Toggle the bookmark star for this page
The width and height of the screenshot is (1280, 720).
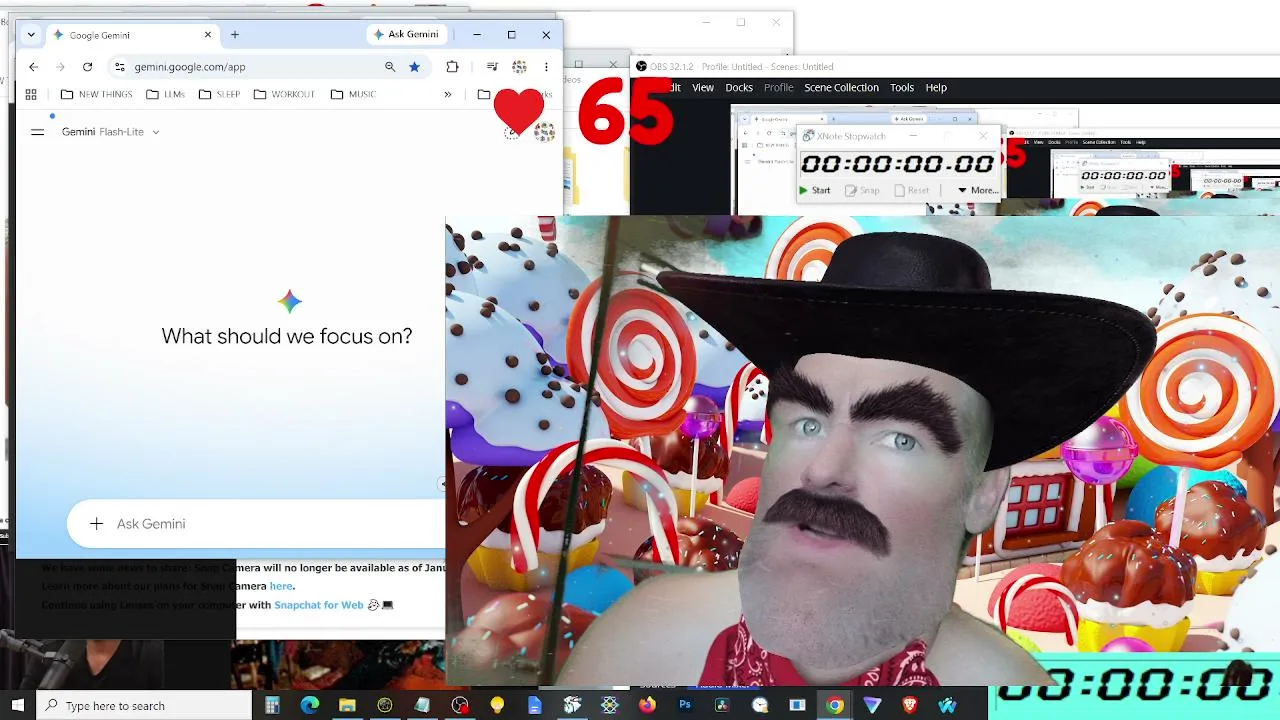pos(414,67)
